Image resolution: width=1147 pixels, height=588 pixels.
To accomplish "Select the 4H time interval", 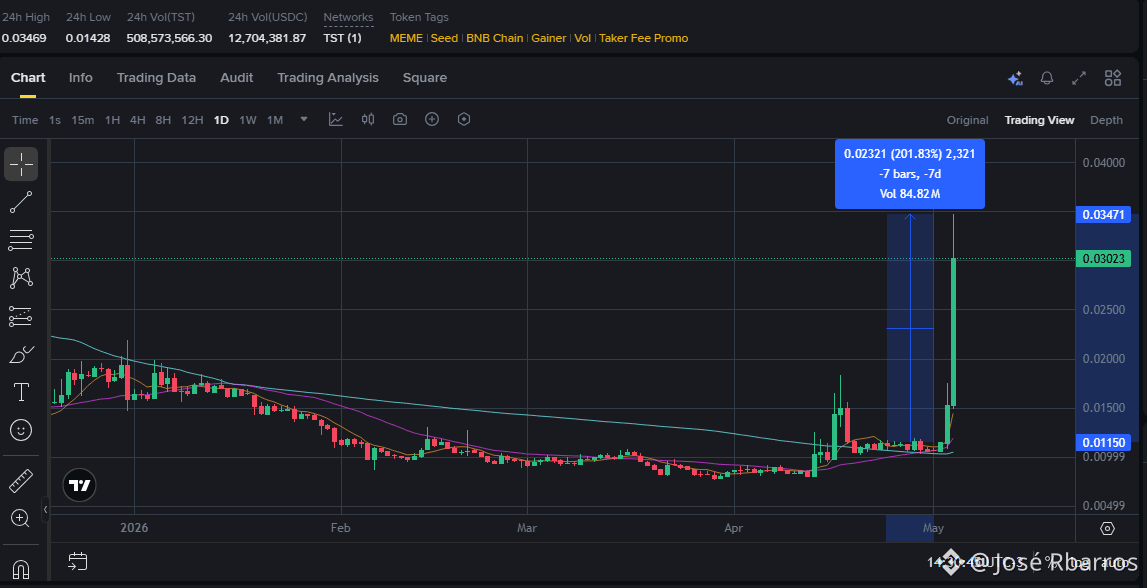I will click(138, 120).
